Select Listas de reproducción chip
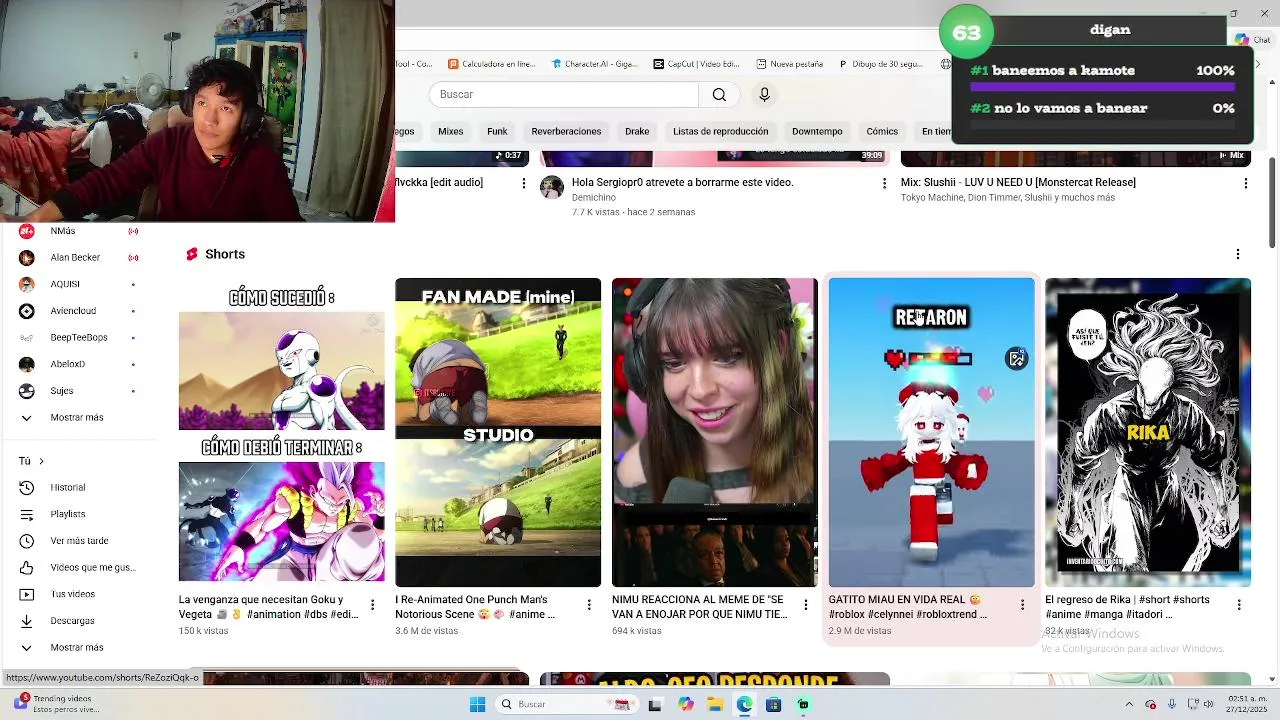Viewport: 1280px width, 720px height. 720,131
